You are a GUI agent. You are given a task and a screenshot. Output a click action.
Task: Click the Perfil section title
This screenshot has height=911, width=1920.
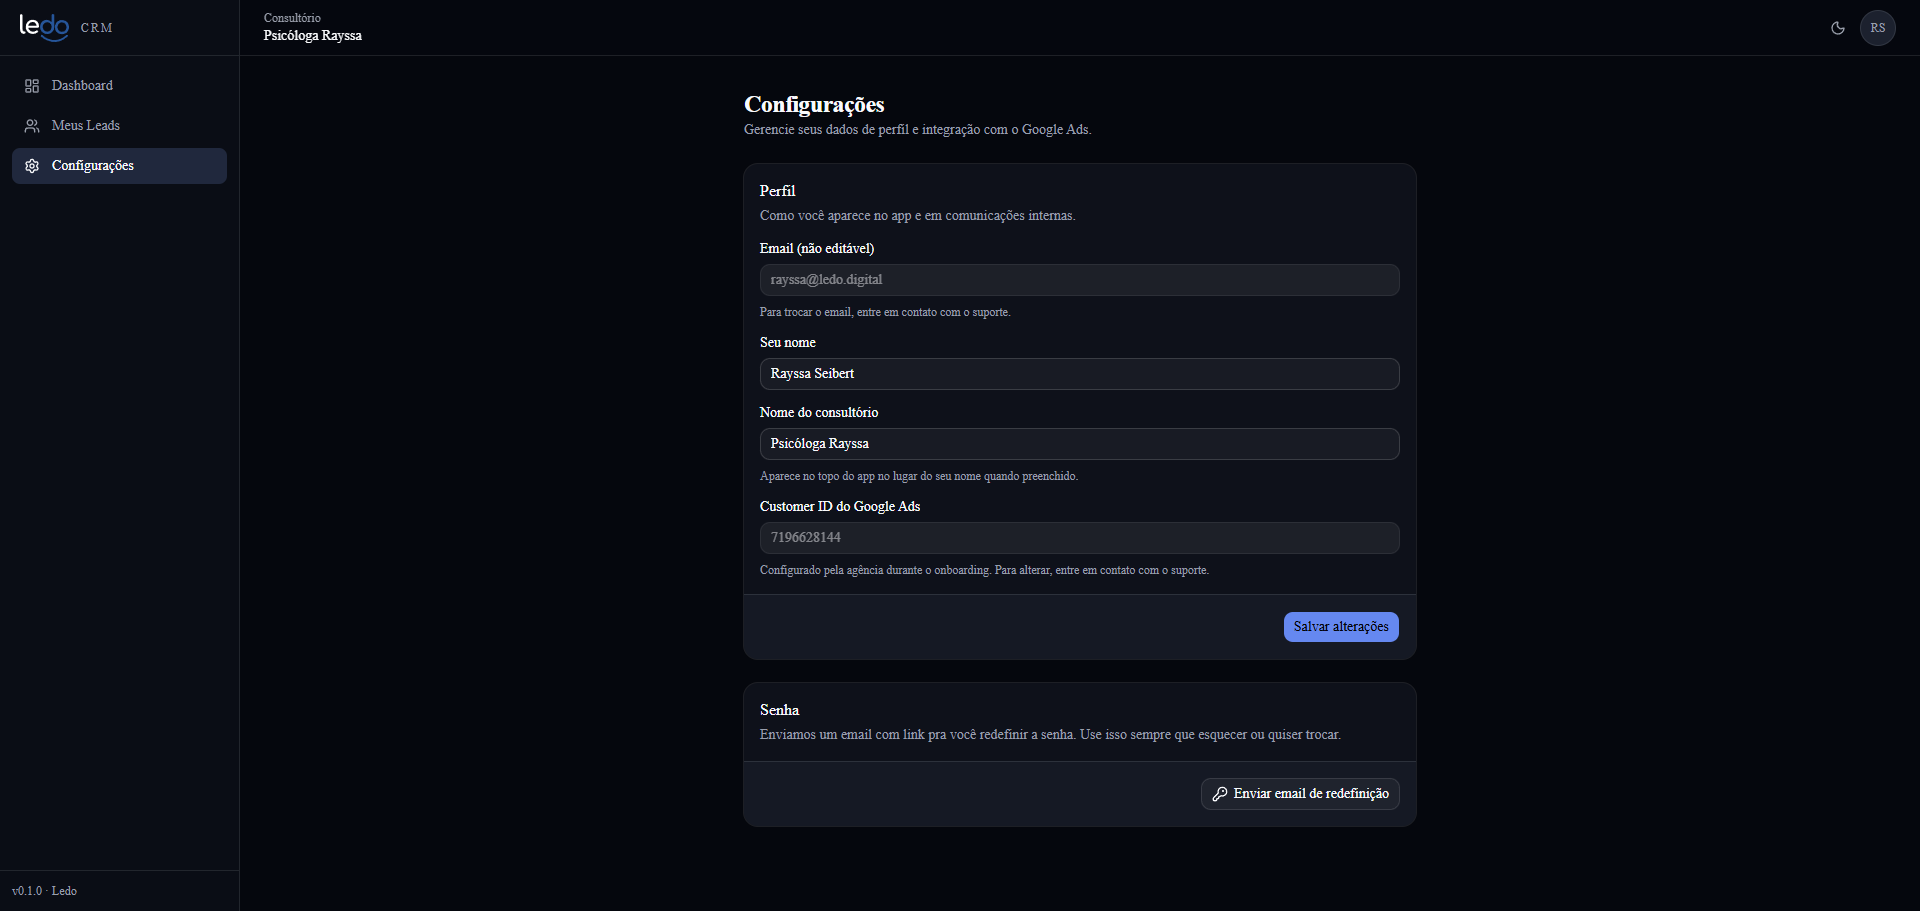click(x=777, y=191)
